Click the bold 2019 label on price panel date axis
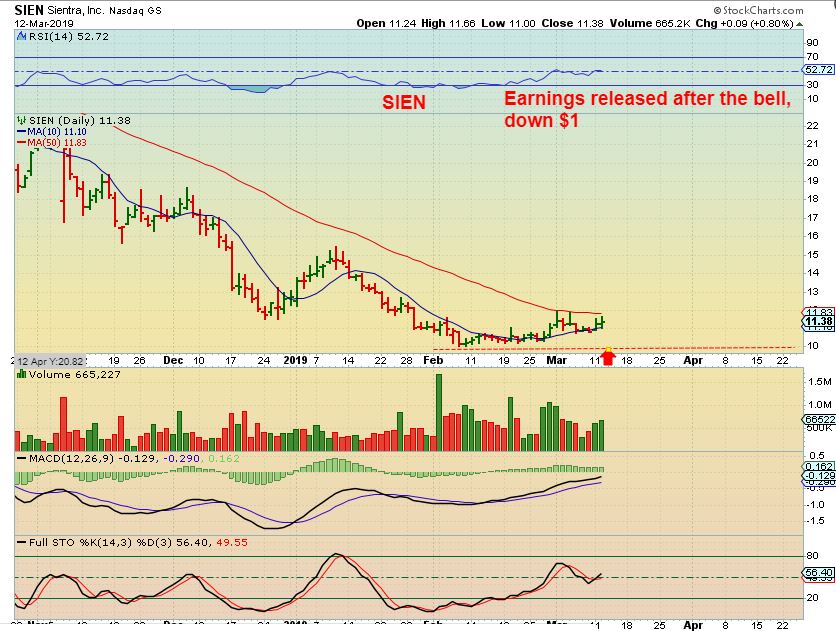Image resolution: width=836 pixels, height=631 pixels. click(x=295, y=360)
